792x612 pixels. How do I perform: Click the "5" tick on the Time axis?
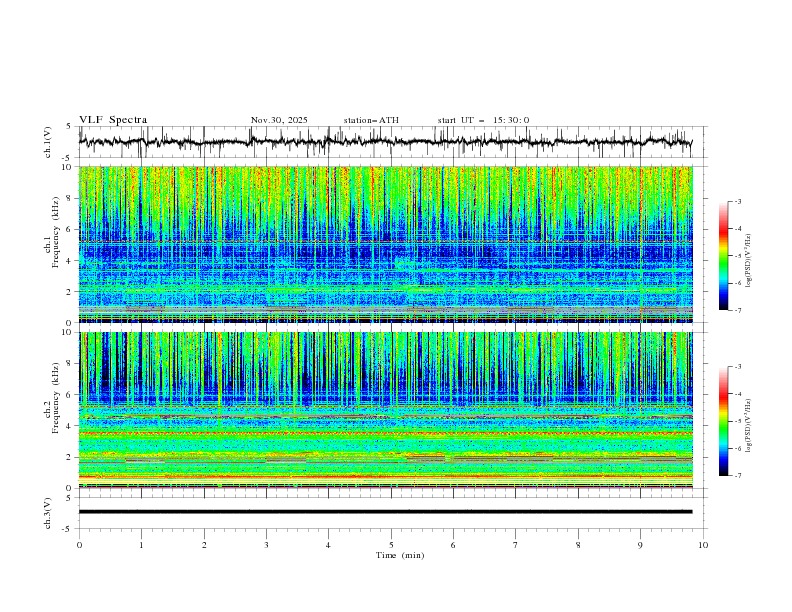click(391, 545)
